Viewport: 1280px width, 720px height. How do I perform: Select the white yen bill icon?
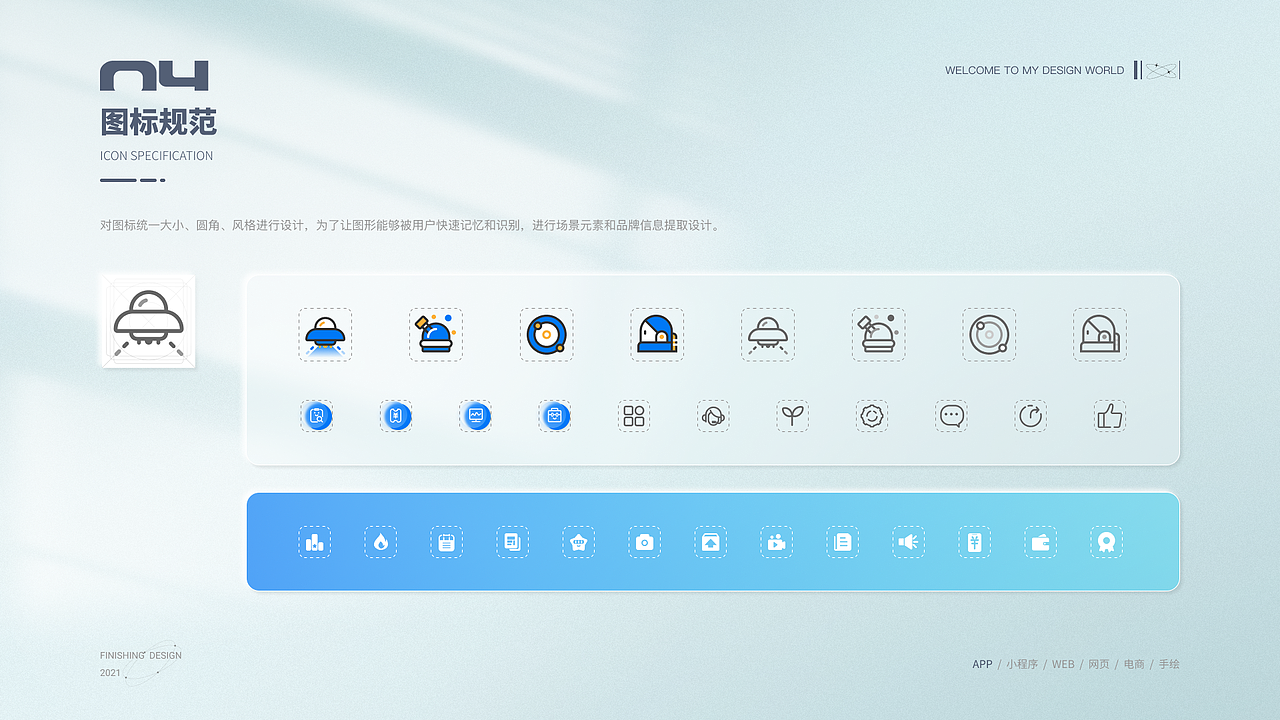tap(975, 542)
